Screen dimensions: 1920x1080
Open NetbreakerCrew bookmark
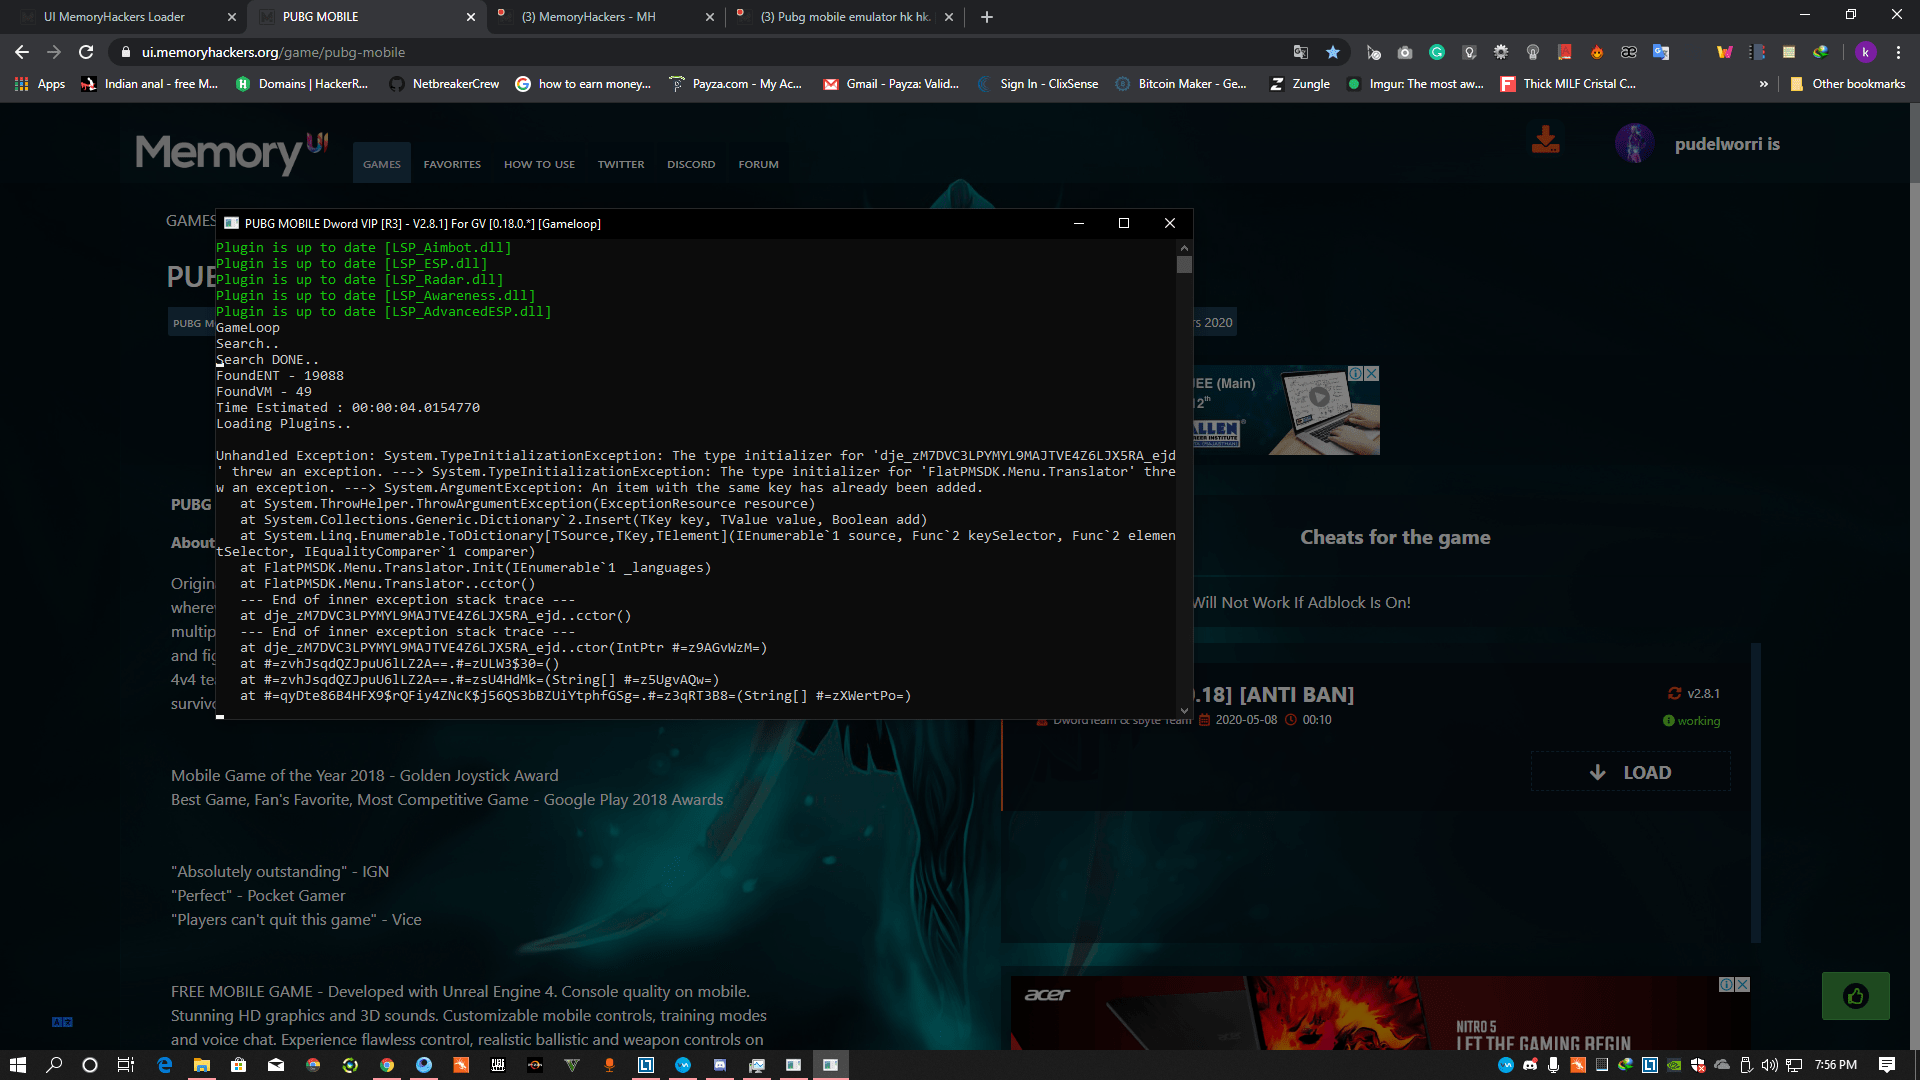pyautogui.click(x=444, y=84)
